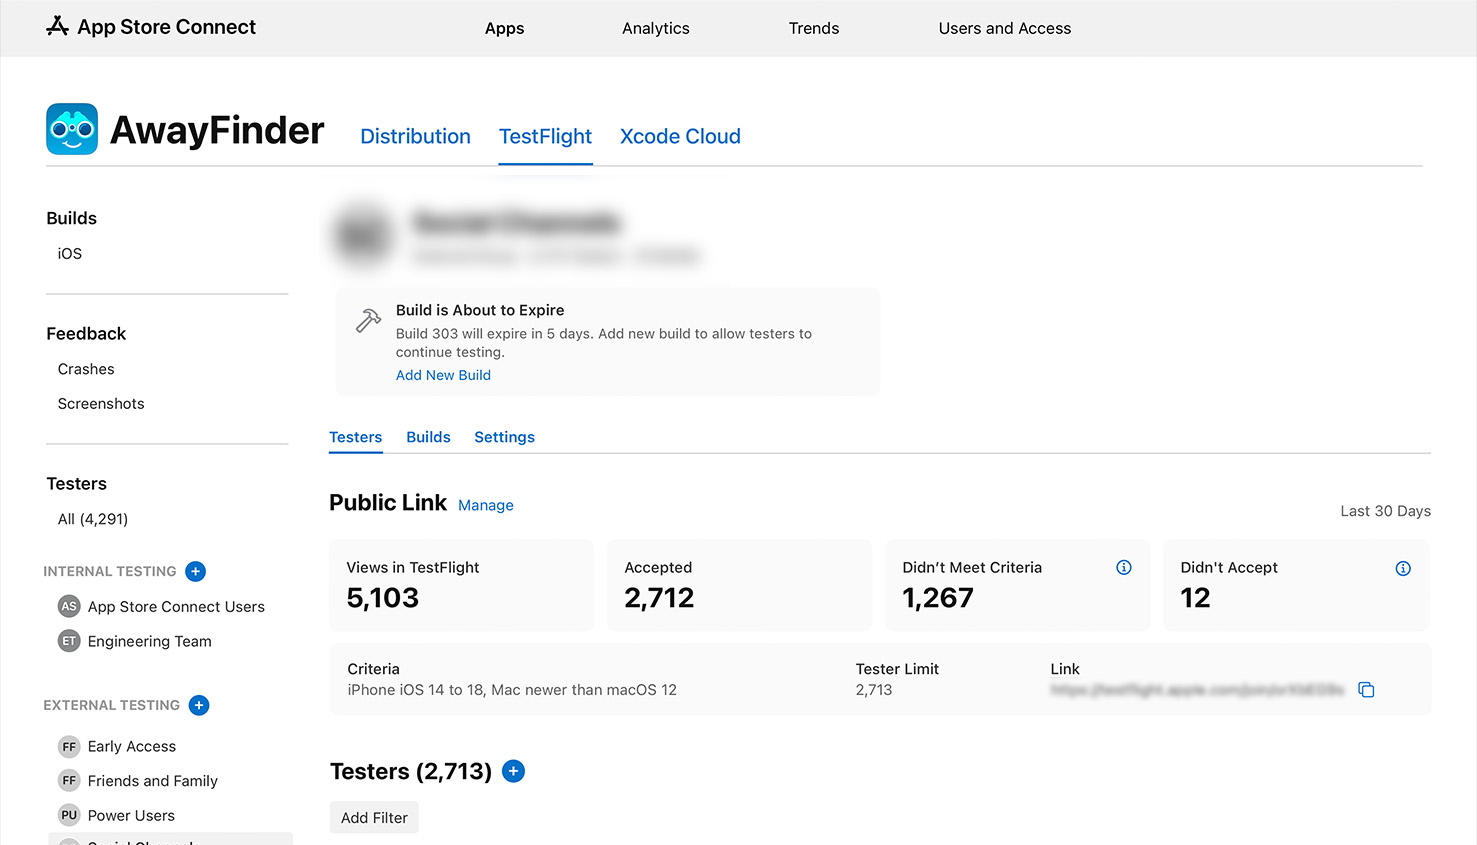Screen dimensions: 1477x845
Task: Switch to the Distribution tab
Action: pos(415,137)
